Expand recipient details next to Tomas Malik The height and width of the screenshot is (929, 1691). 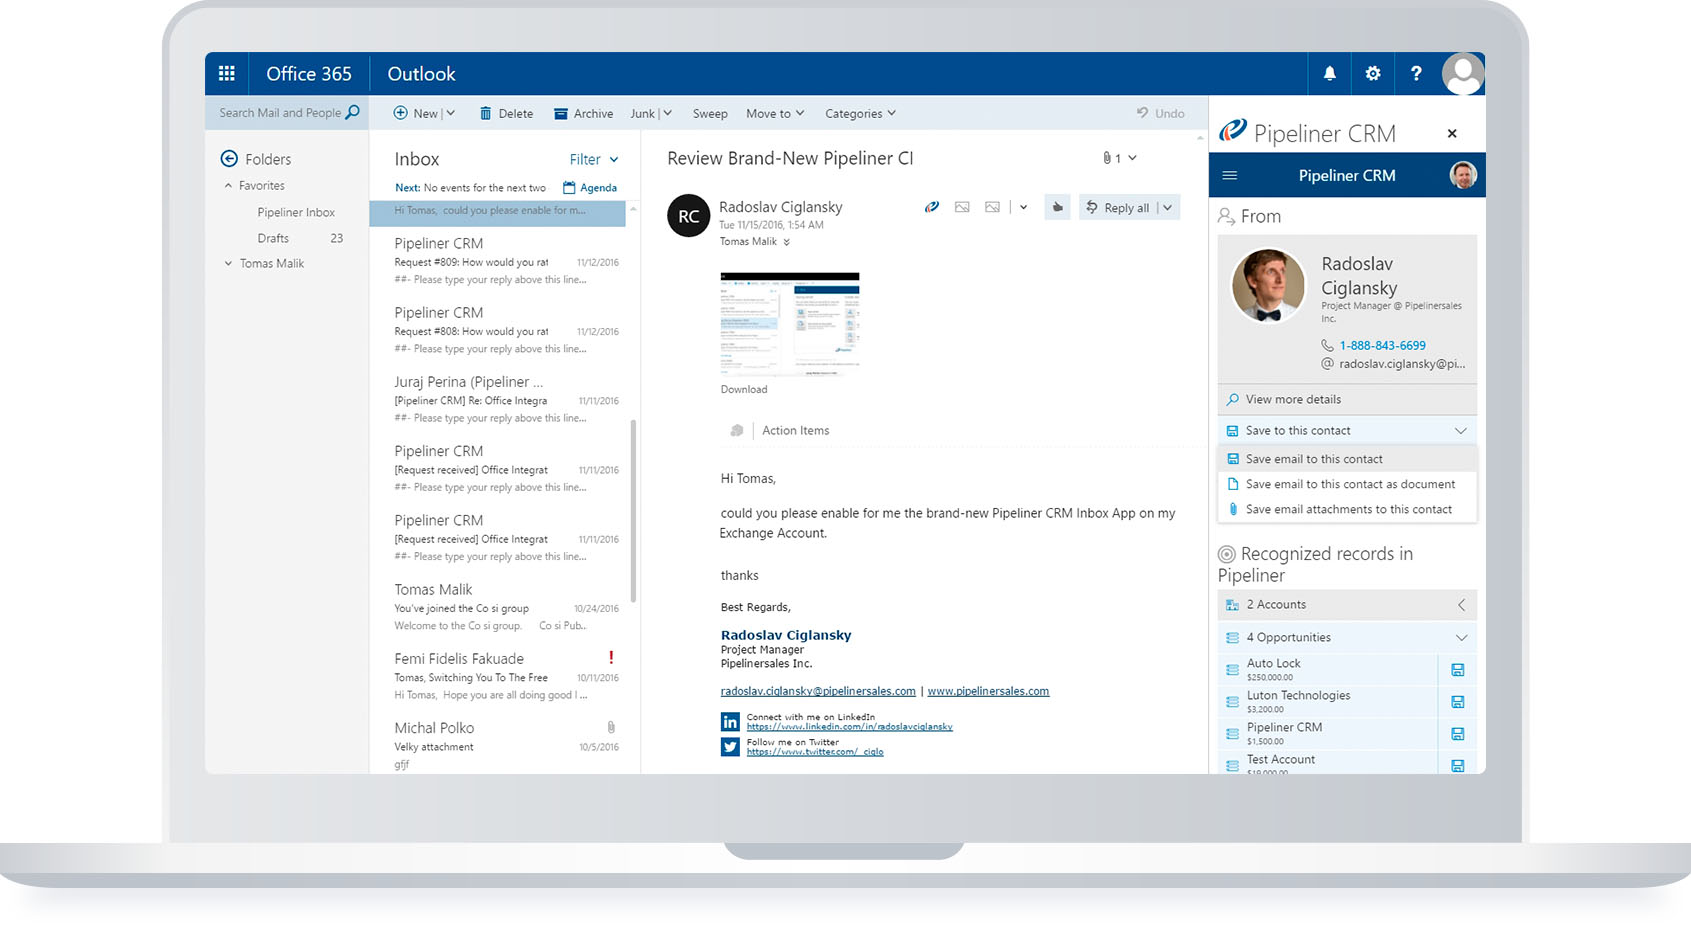(x=786, y=242)
